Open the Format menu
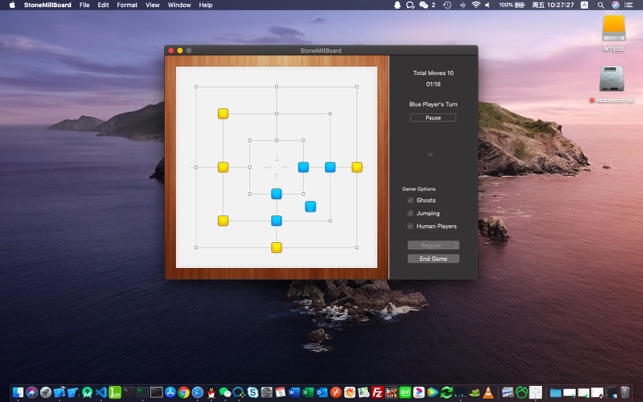The width and height of the screenshot is (643, 402). point(127,5)
